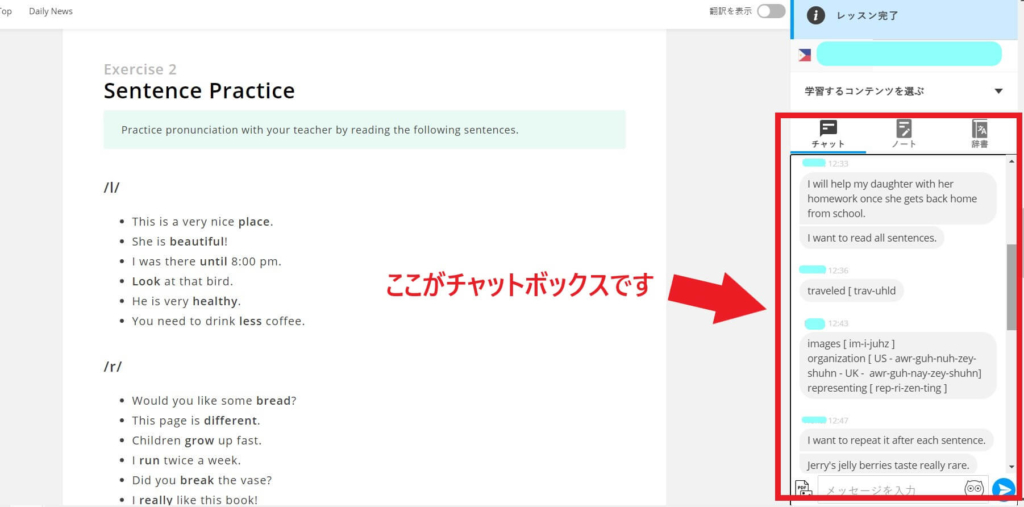Click the 12:43 timestamp in chat
The image size is (1024, 507).
pyautogui.click(x=838, y=323)
